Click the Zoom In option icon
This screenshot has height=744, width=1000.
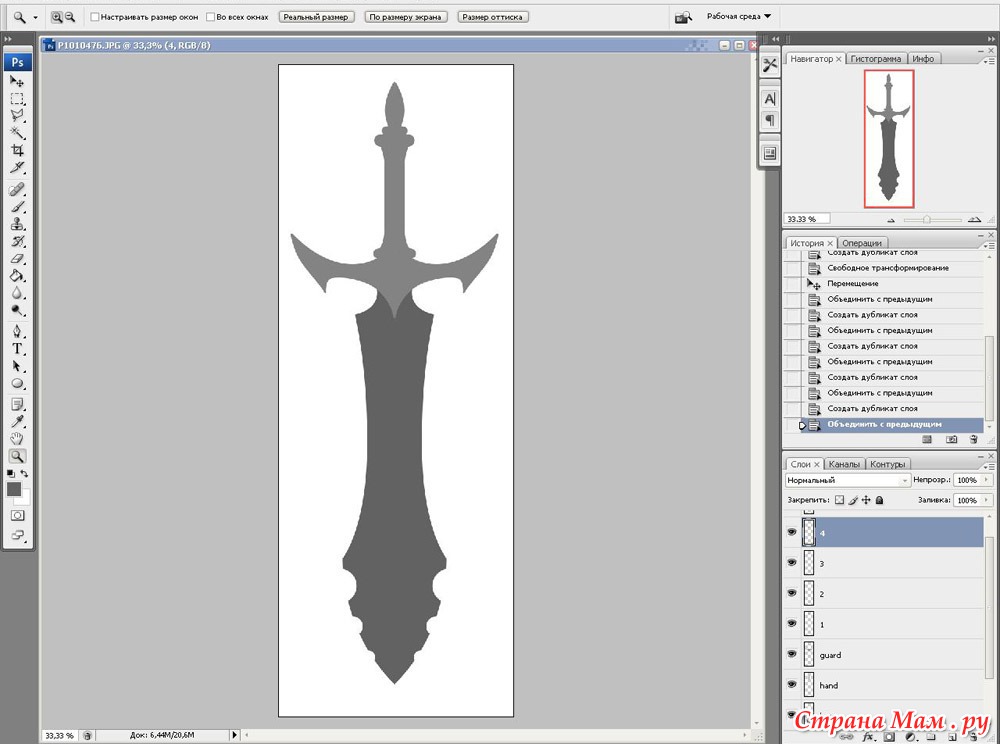coord(57,17)
